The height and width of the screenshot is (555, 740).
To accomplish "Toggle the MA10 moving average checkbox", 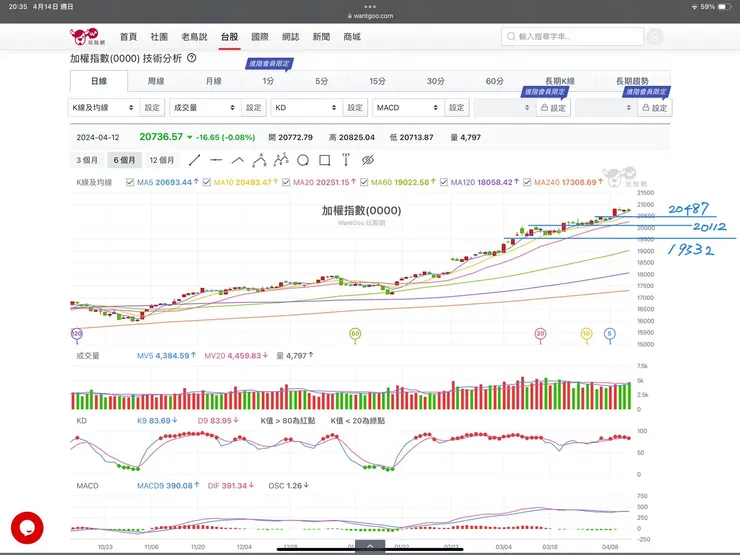I will click(x=207, y=182).
